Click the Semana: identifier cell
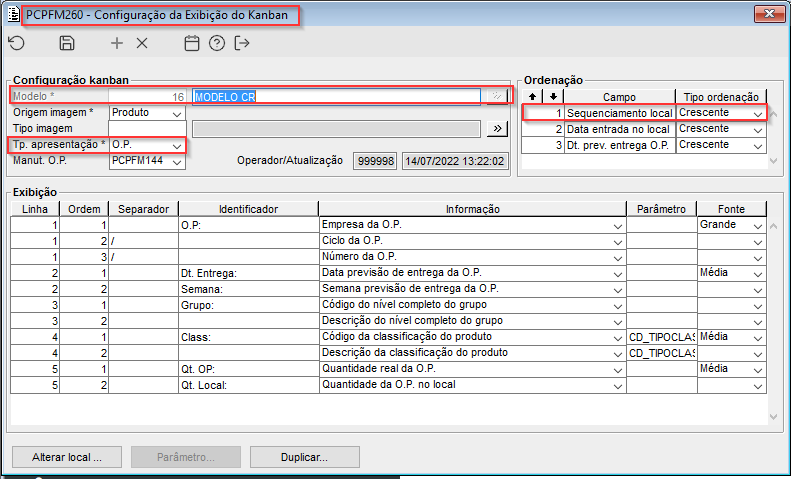791x479 pixels. pyautogui.click(x=249, y=289)
